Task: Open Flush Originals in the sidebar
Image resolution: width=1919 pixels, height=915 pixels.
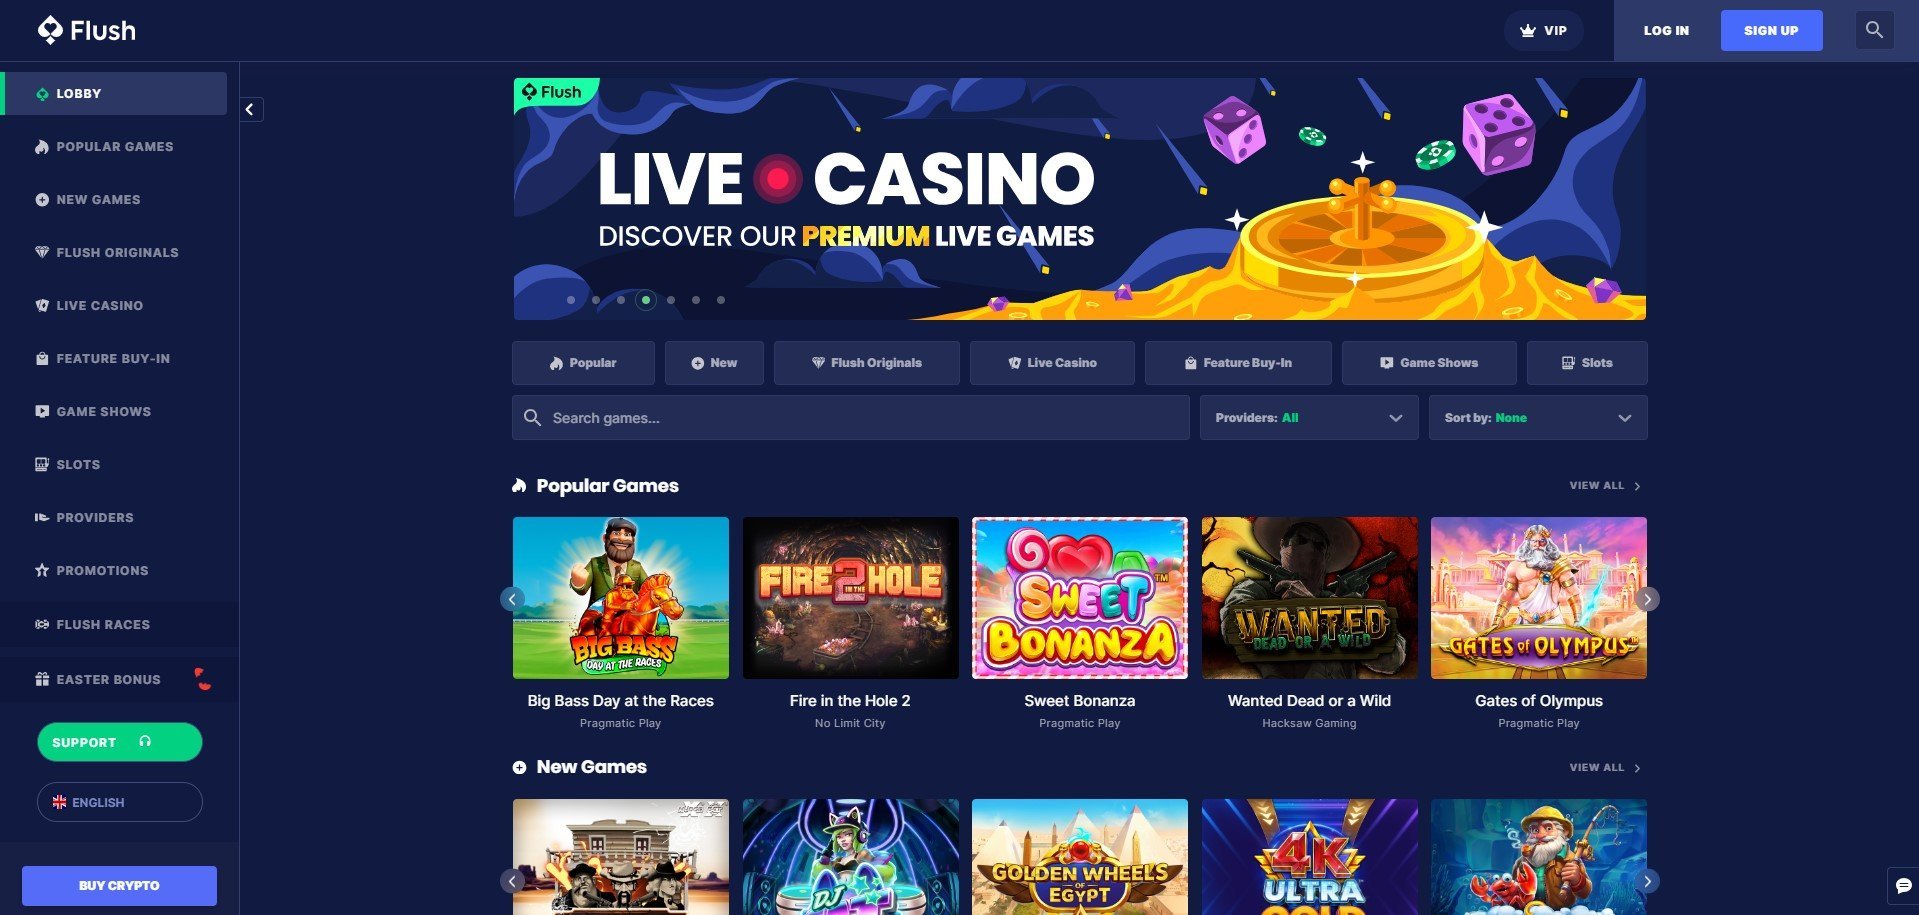Action: coord(117,252)
